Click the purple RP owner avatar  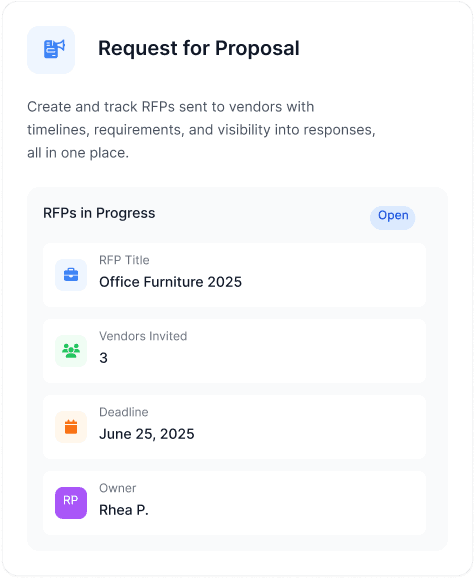point(71,503)
